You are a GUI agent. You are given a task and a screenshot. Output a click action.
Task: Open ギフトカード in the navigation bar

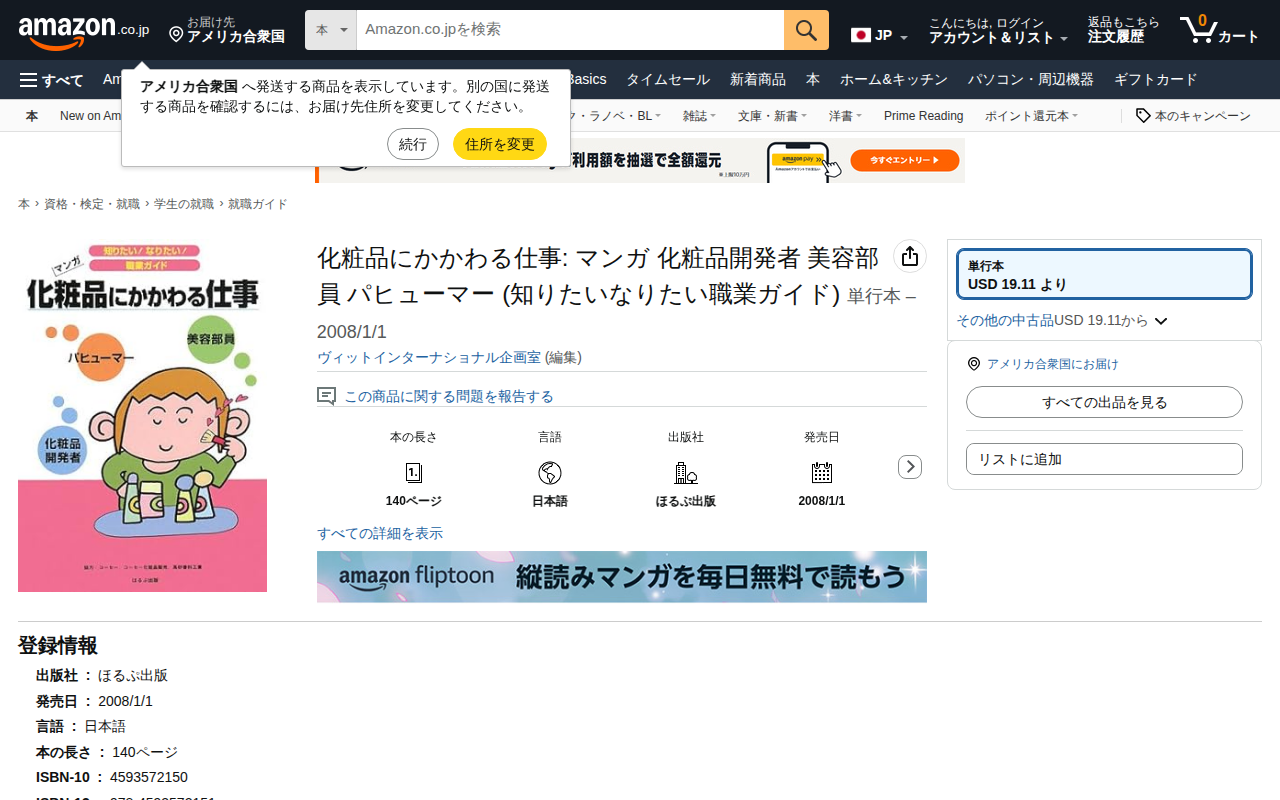pyautogui.click(x=1155, y=80)
